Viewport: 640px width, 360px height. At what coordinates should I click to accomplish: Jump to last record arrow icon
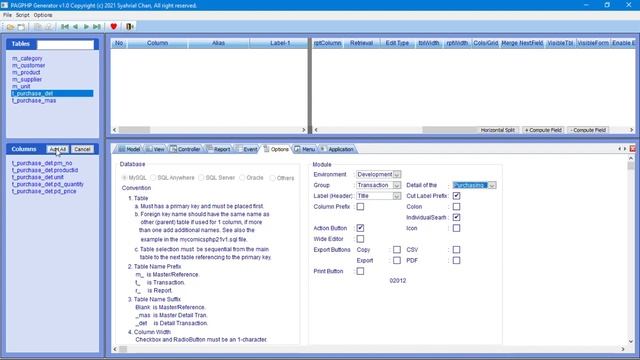point(97,27)
